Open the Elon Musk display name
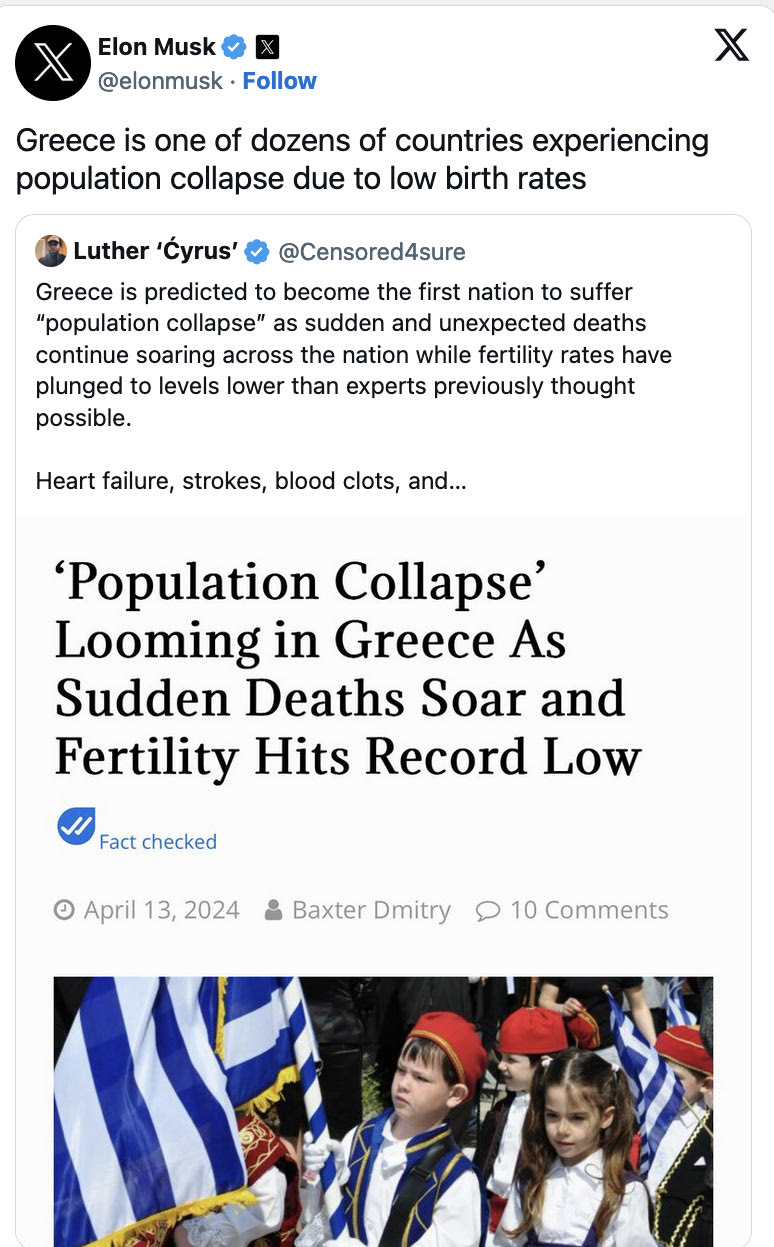The width and height of the screenshot is (774, 1247). click(x=157, y=46)
